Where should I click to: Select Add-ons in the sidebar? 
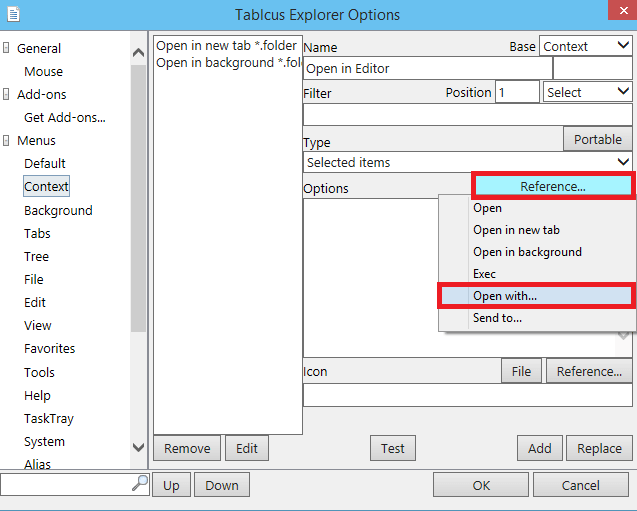41,94
